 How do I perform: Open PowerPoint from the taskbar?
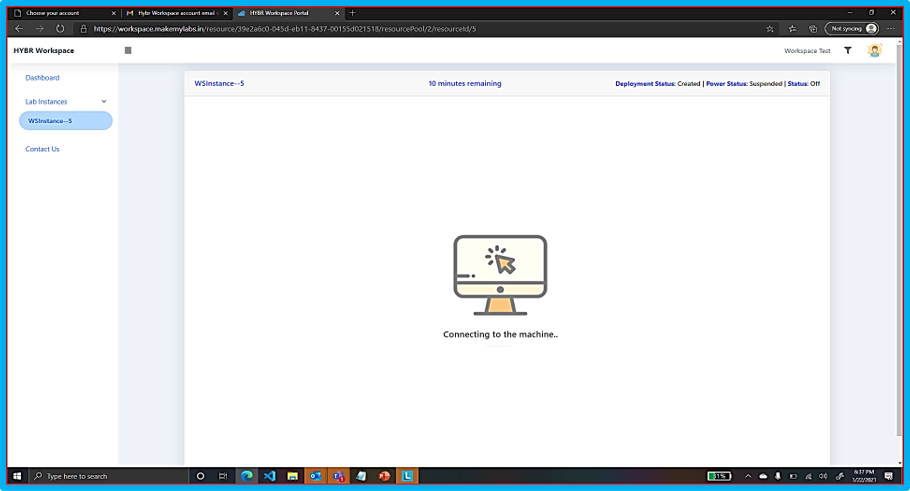[x=384, y=476]
